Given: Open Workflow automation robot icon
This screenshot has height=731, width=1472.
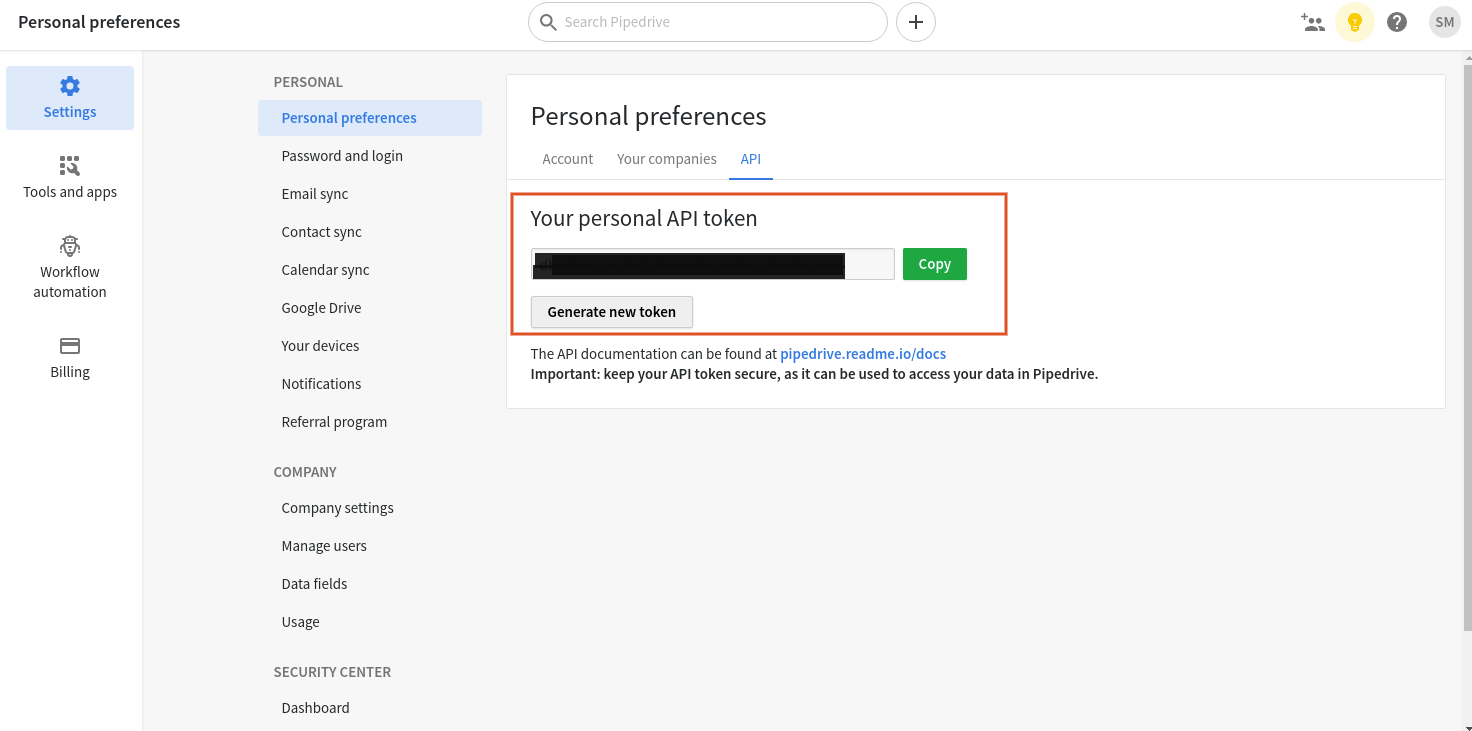Looking at the screenshot, I should [70, 246].
